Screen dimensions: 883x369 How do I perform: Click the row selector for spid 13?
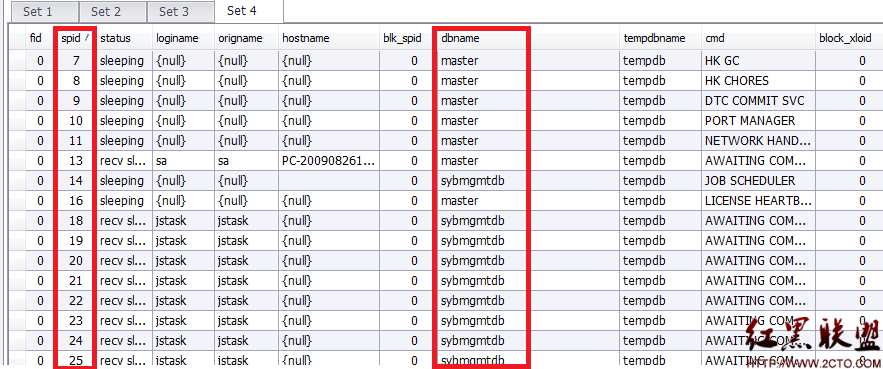[x=17, y=161]
